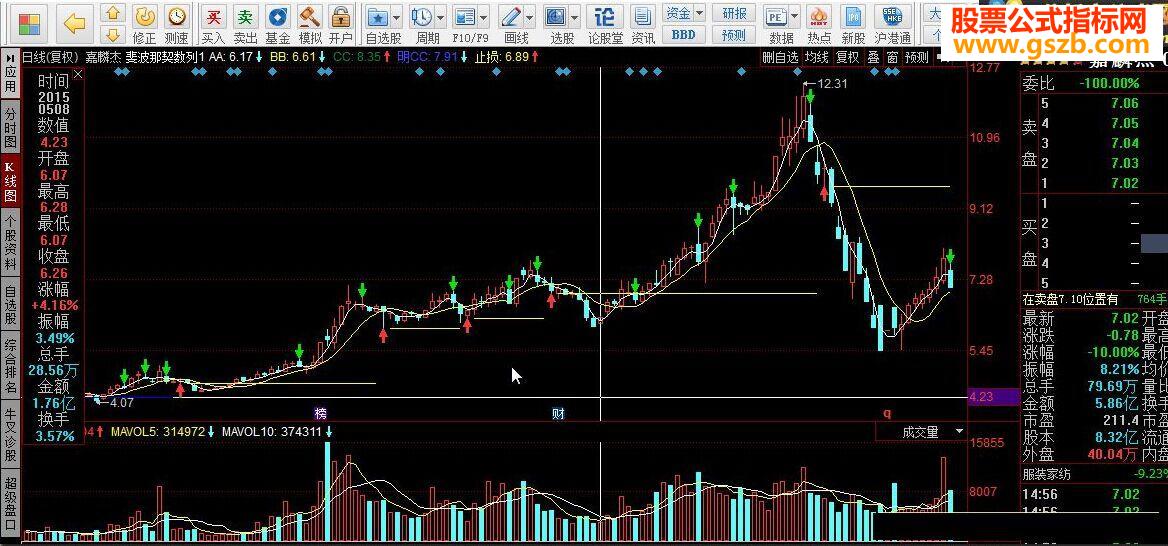The image size is (1168, 546).
Task: Open the 自选股 watchlist folder icon
Action: (x=379, y=16)
